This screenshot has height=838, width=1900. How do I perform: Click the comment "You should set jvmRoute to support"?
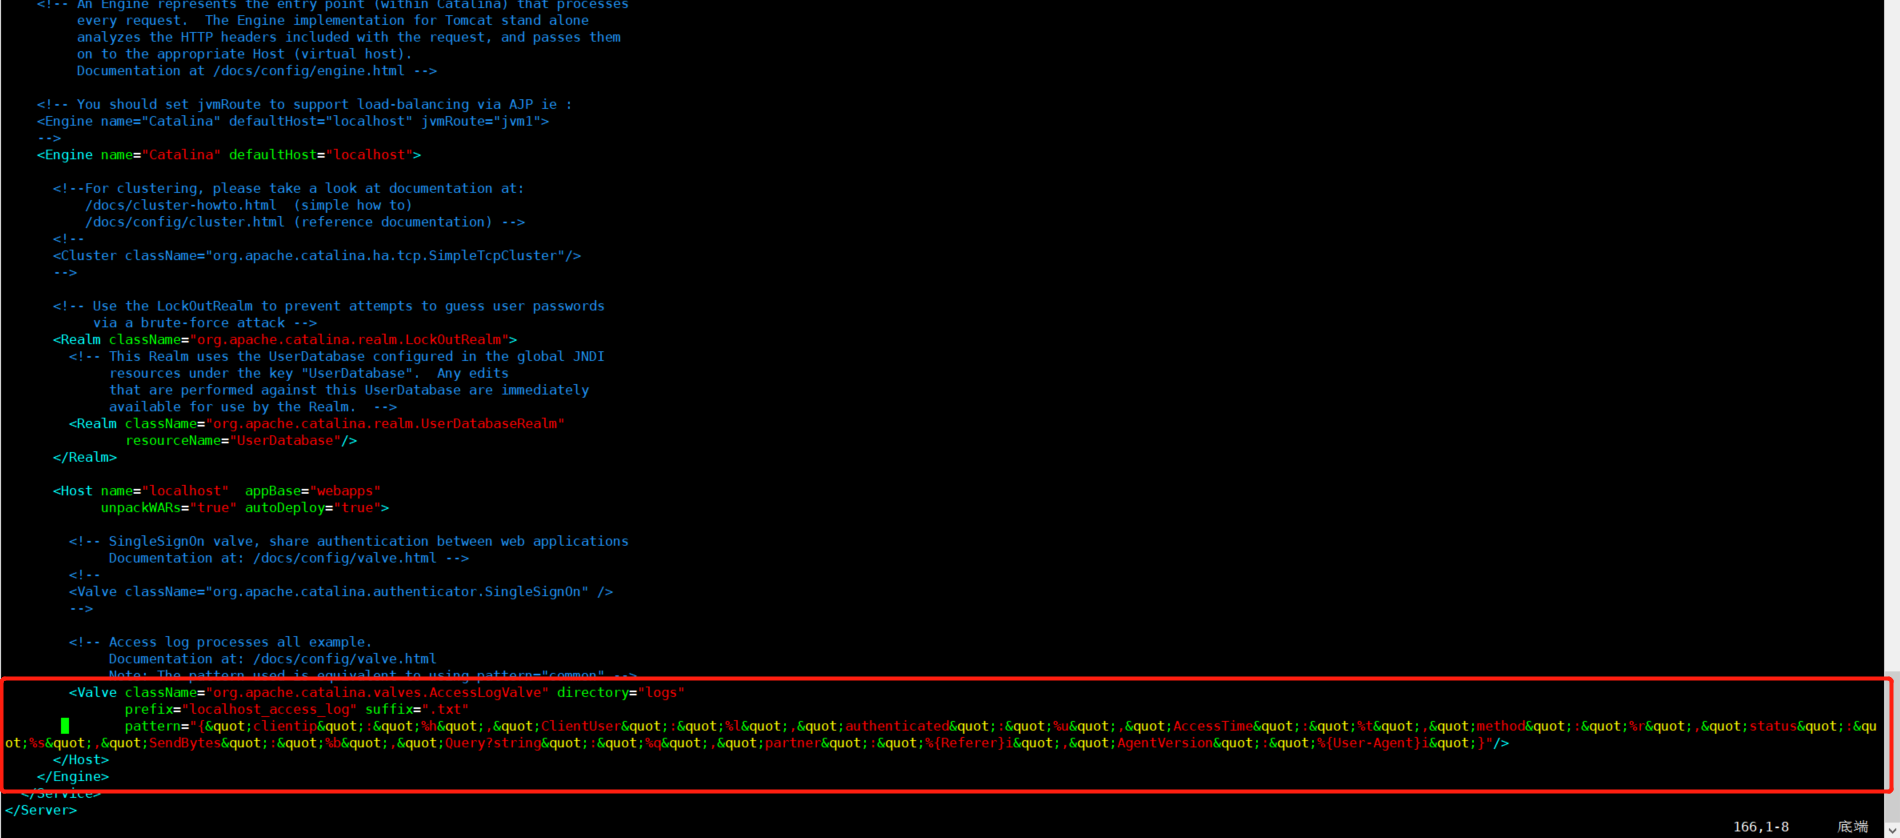(305, 104)
